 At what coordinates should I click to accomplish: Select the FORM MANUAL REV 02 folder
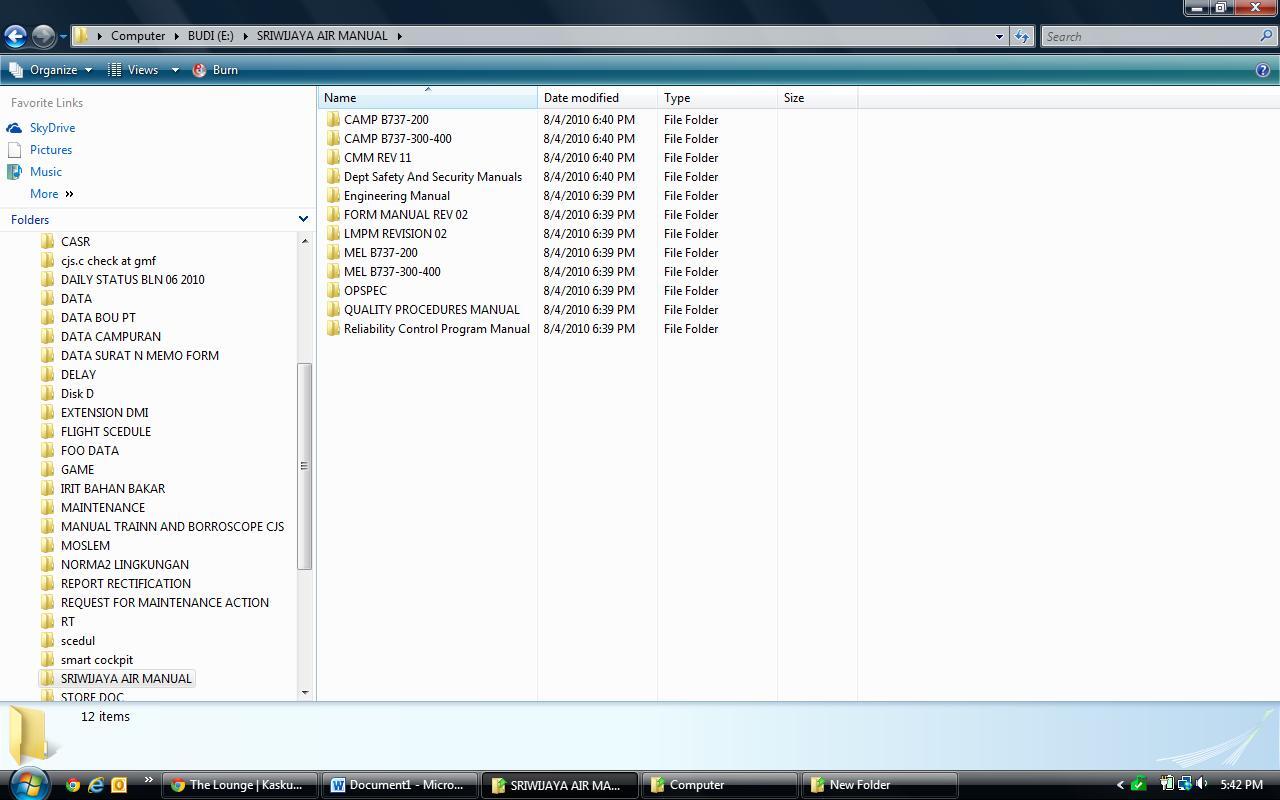tap(405, 215)
